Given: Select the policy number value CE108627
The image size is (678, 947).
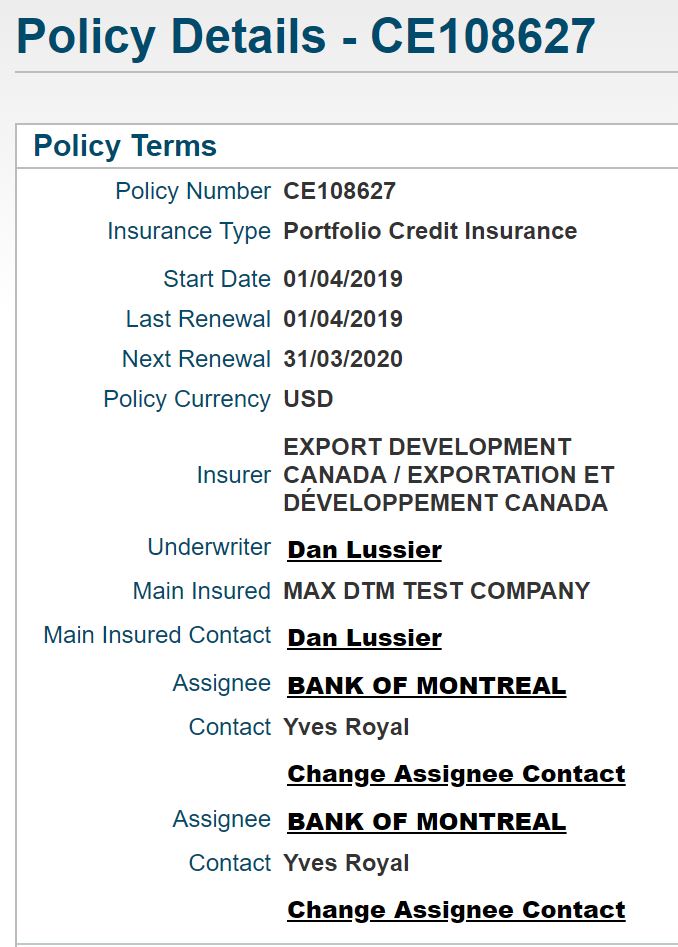Looking at the screenshot, I should tap(339, 191).
